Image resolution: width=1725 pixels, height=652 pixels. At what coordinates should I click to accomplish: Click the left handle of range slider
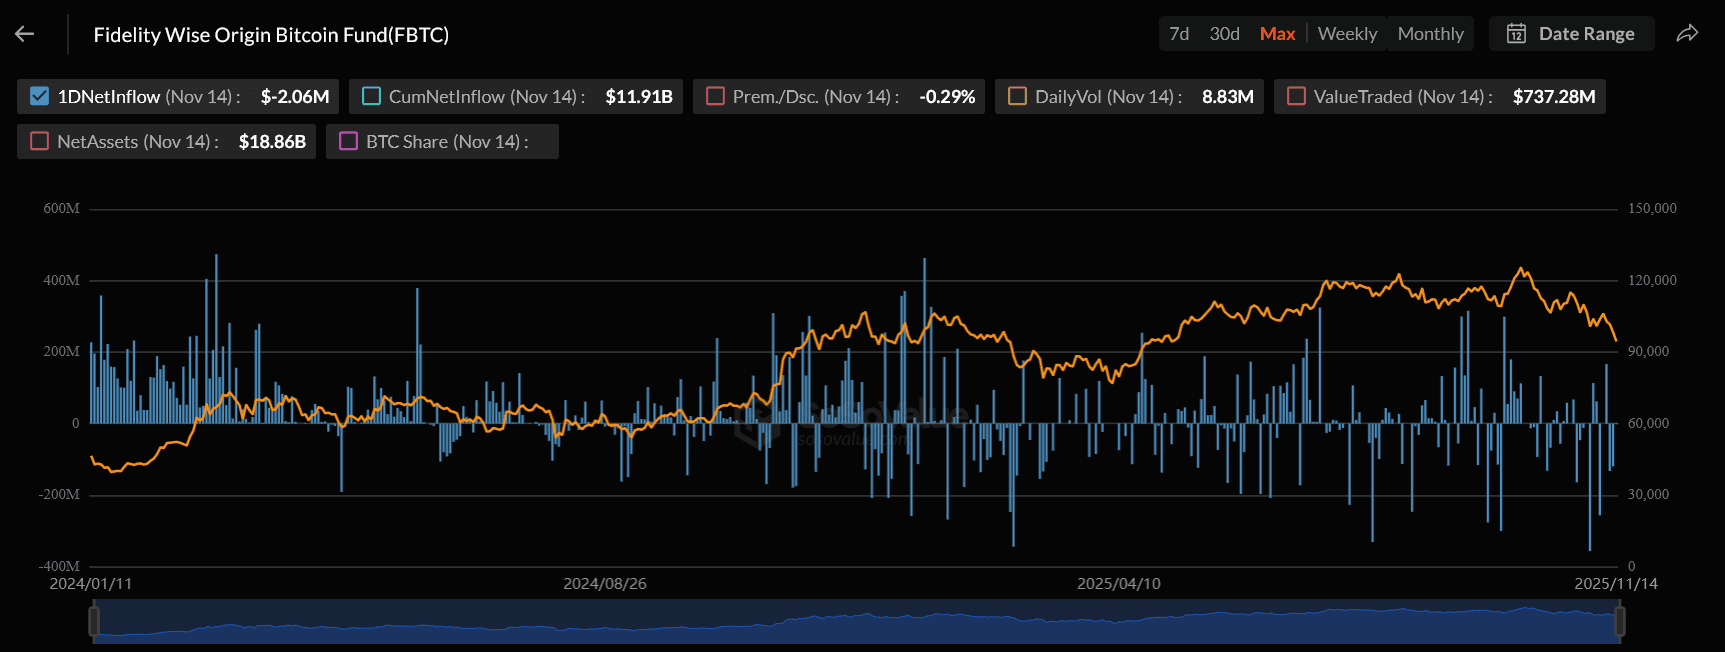[x=94, y=621]
